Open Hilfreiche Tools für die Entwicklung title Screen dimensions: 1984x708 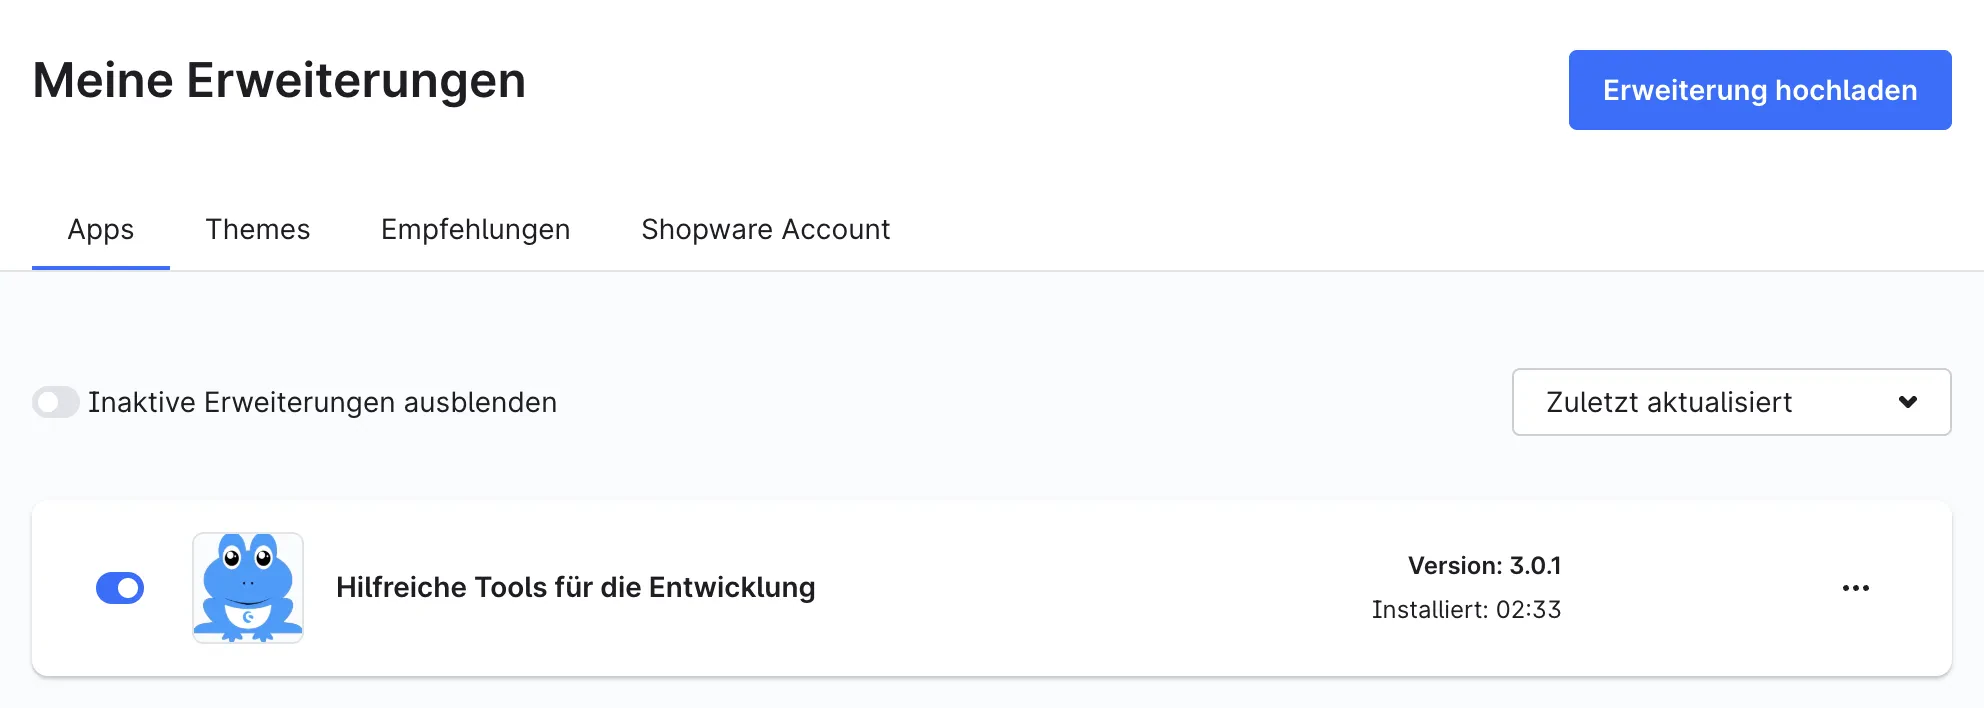pos(576,587)
